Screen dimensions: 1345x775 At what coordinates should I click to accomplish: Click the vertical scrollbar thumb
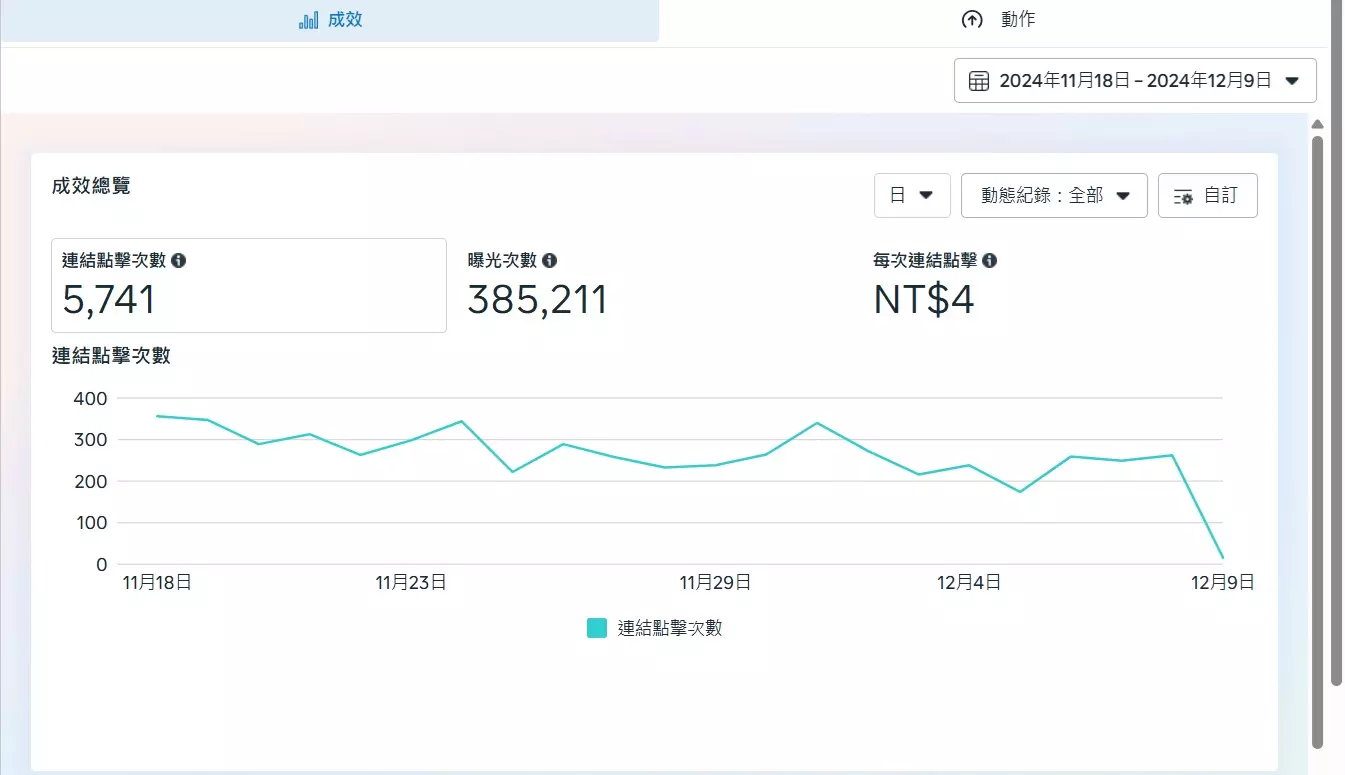(1317, 440)
